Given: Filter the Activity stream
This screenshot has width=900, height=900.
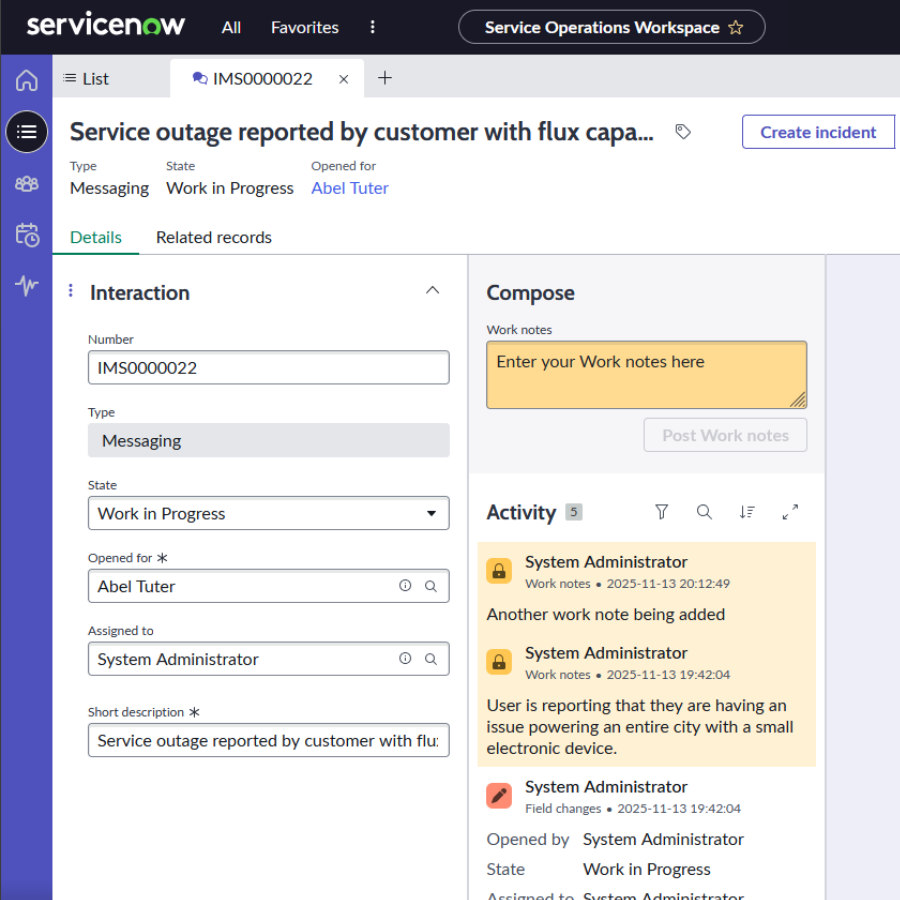Looking at the screenshot, I should click(x=661, y=511).
